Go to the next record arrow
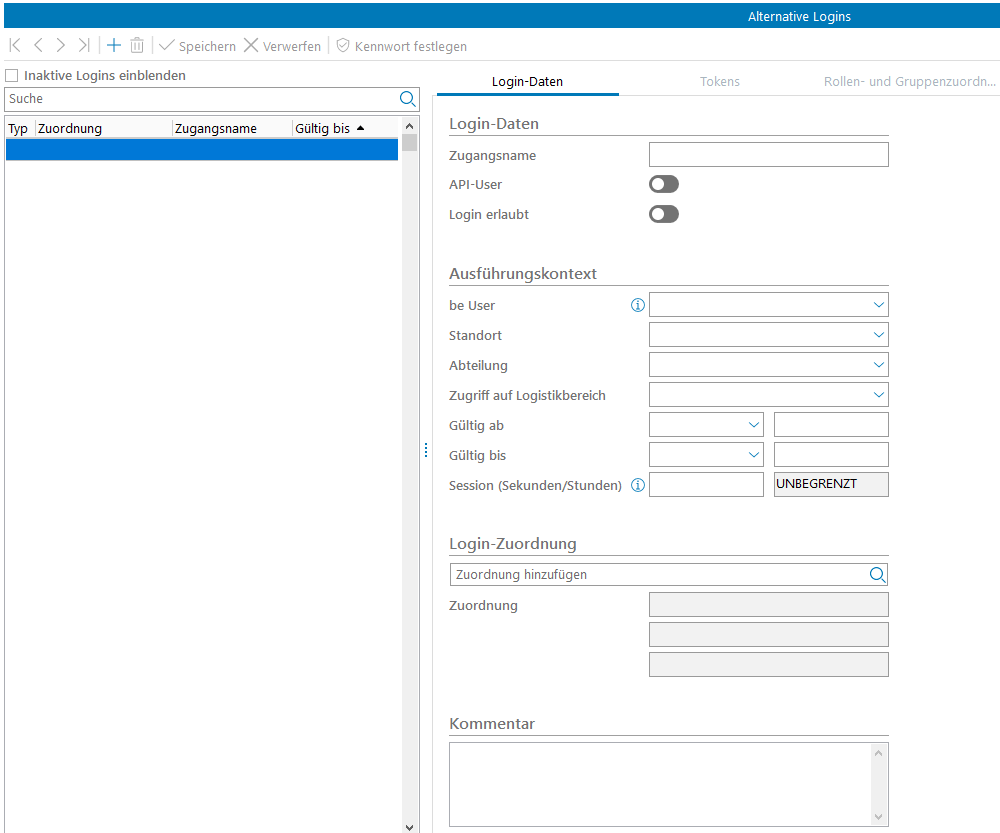 pyautogui.click(x=61, y=46)
